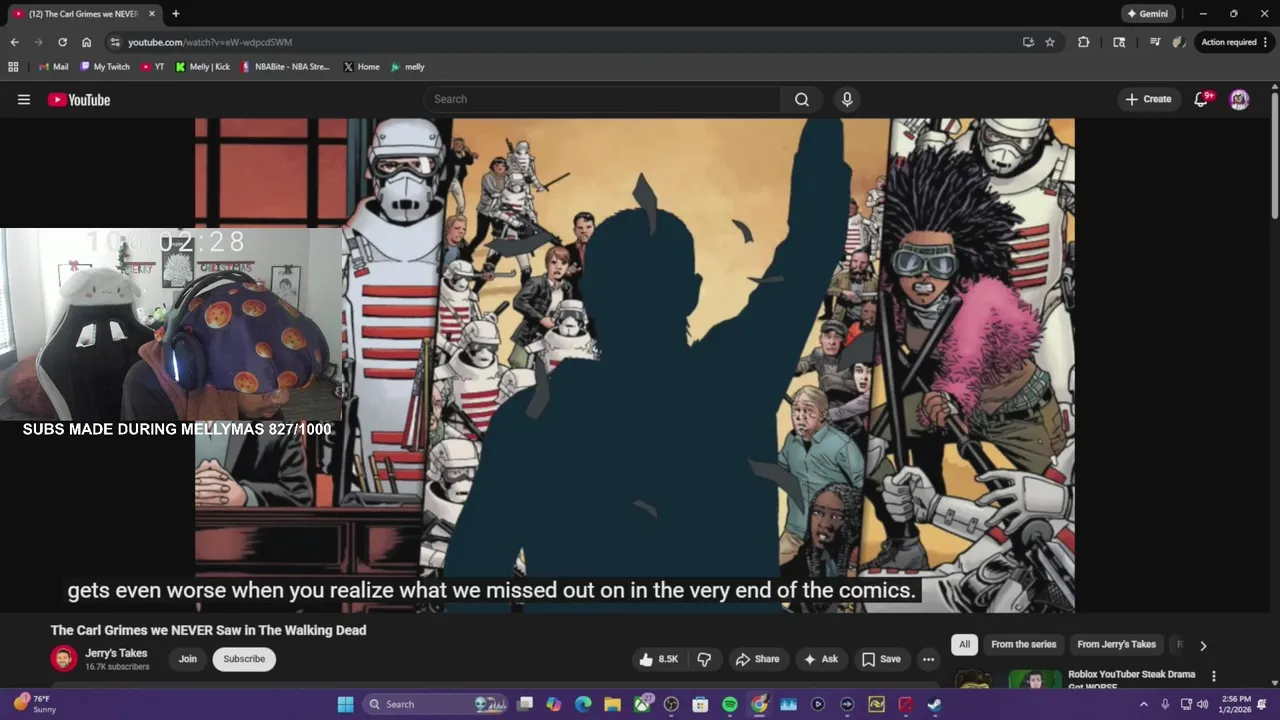Image resolution: width=1280 pixels, height=720 pixels.
Task: Click the Ask button under the video
Action: pos(820,659)
